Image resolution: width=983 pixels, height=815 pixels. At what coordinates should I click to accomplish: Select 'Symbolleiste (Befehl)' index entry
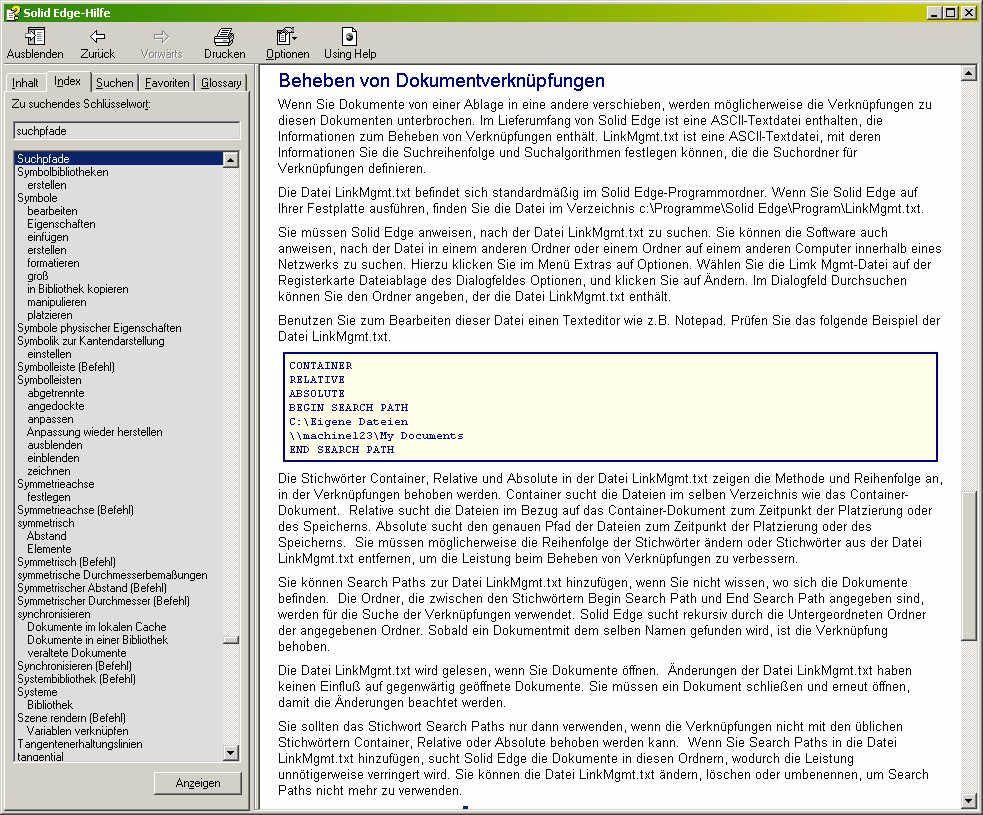[66, 367]
